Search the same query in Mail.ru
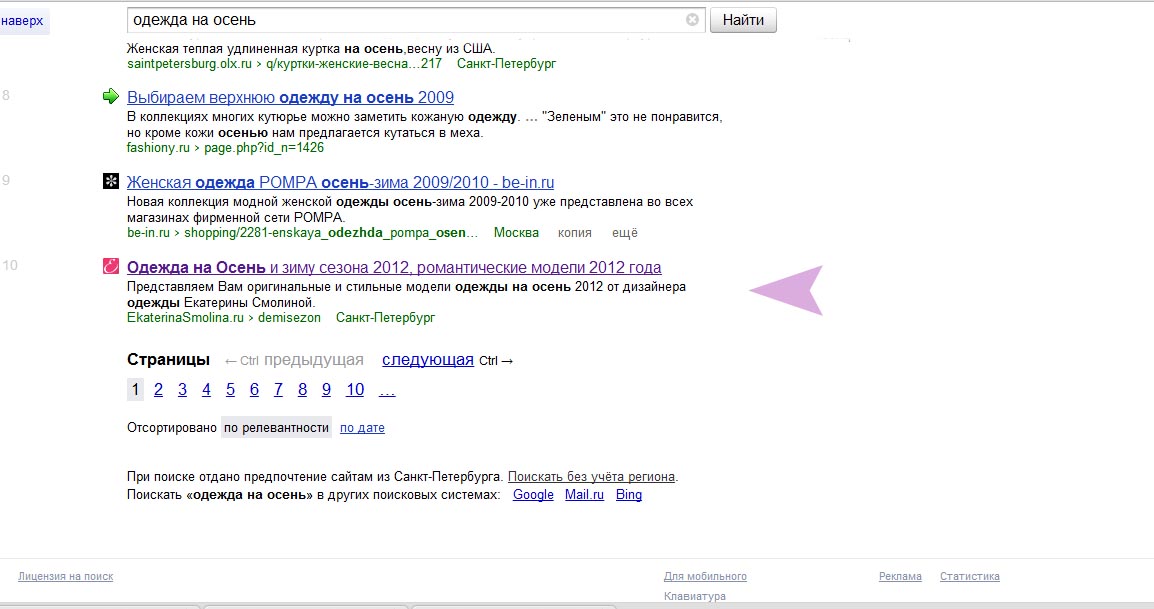The height and width of the screenshot is (609, 1154). click(584, 495)
